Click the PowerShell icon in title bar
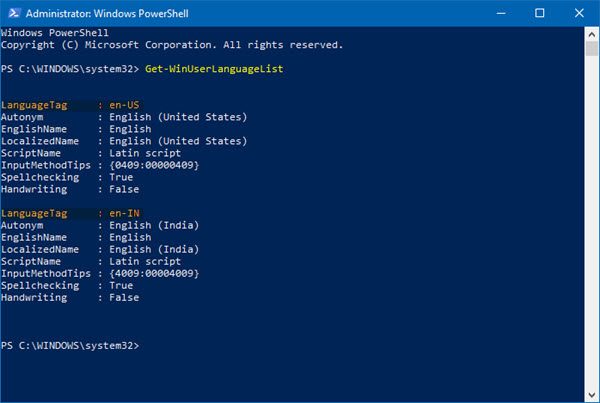Screen dimensions: 600x403 tap(13, 12)
